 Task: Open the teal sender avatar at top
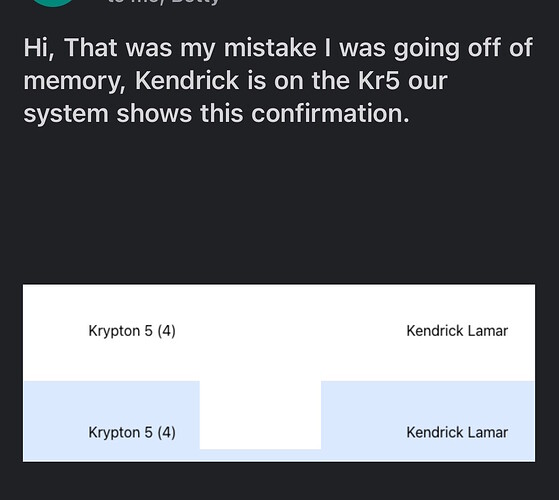tap(53, 2)
